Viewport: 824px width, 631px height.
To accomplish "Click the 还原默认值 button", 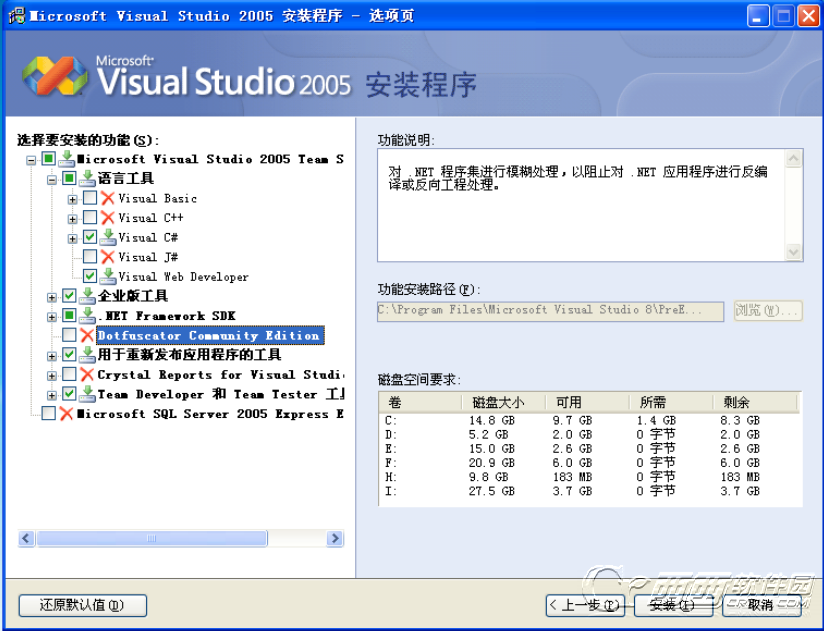I will point(82,605).
